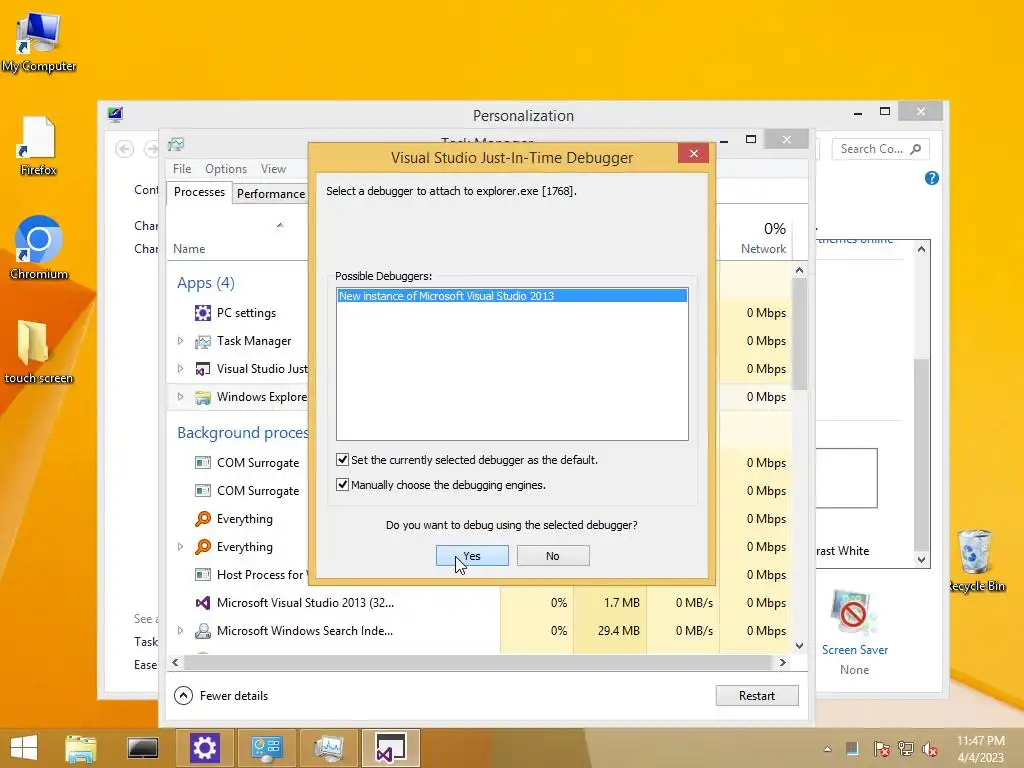Screen dimensions: 1024x768
Task: Open the Windows Start button
Action: (24, 748)
